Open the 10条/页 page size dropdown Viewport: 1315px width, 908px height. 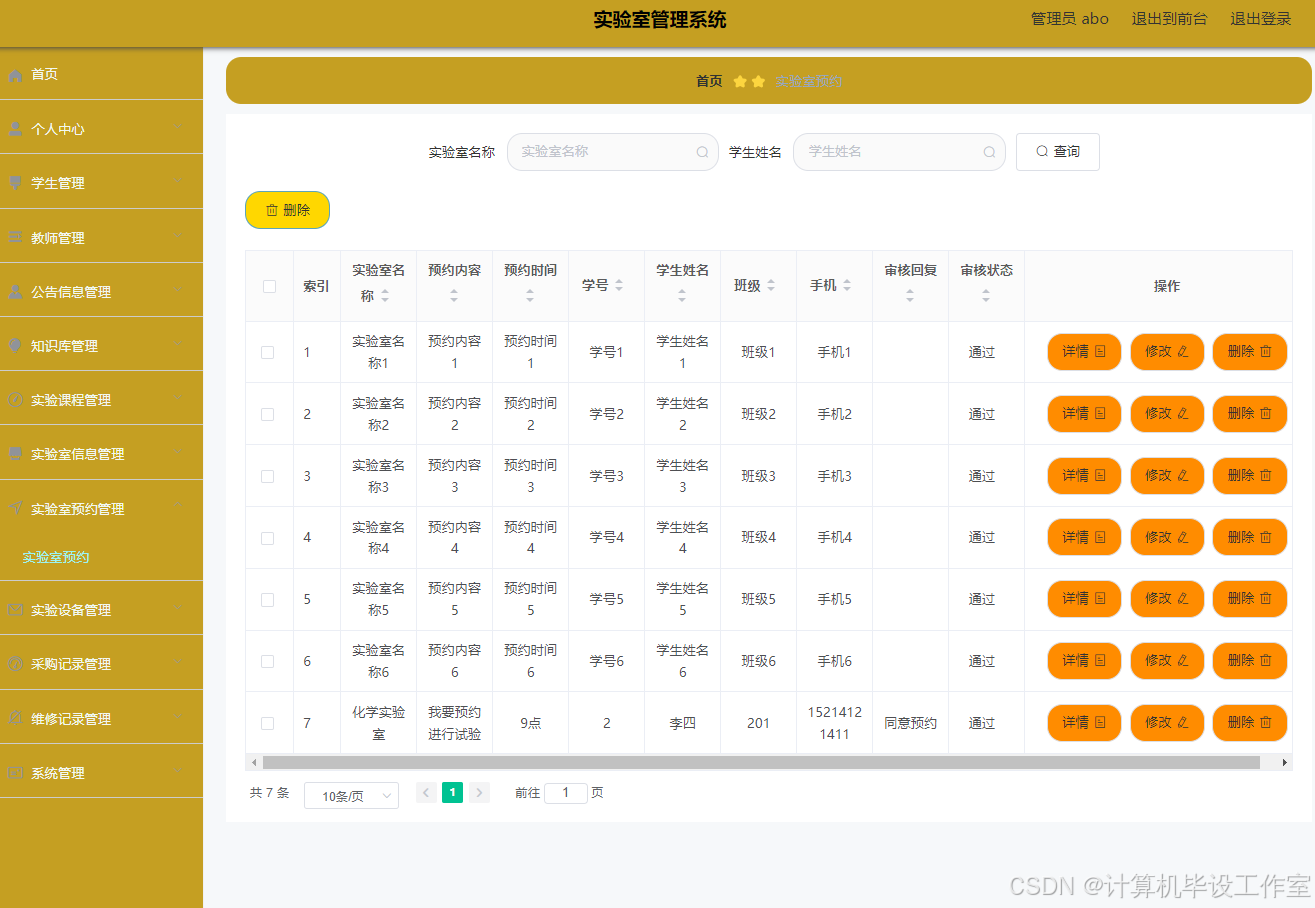coord(351,795)
